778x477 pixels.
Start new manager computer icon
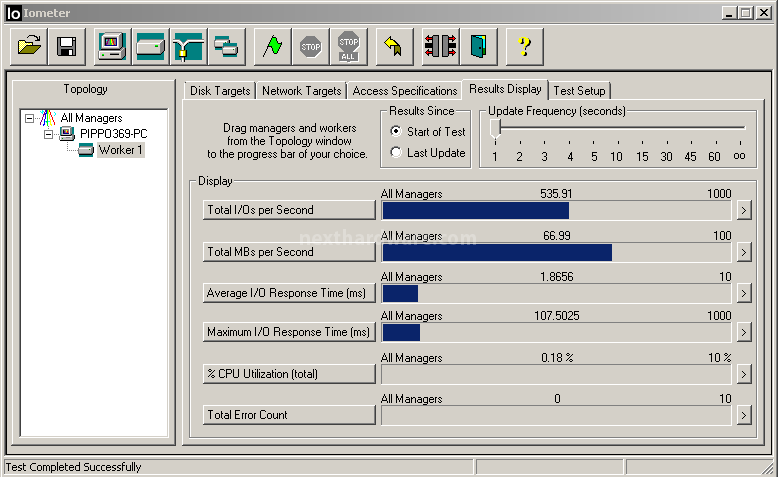point(112,47)
